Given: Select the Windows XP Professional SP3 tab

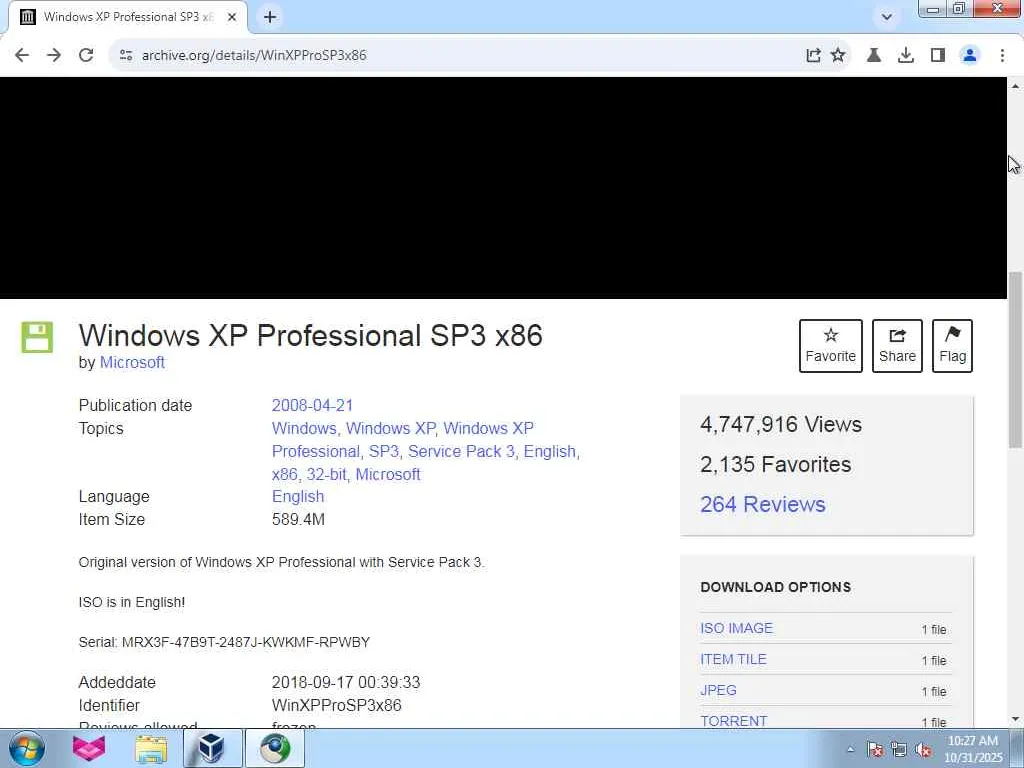Looking at the screenshot, I should pos(127,17).
